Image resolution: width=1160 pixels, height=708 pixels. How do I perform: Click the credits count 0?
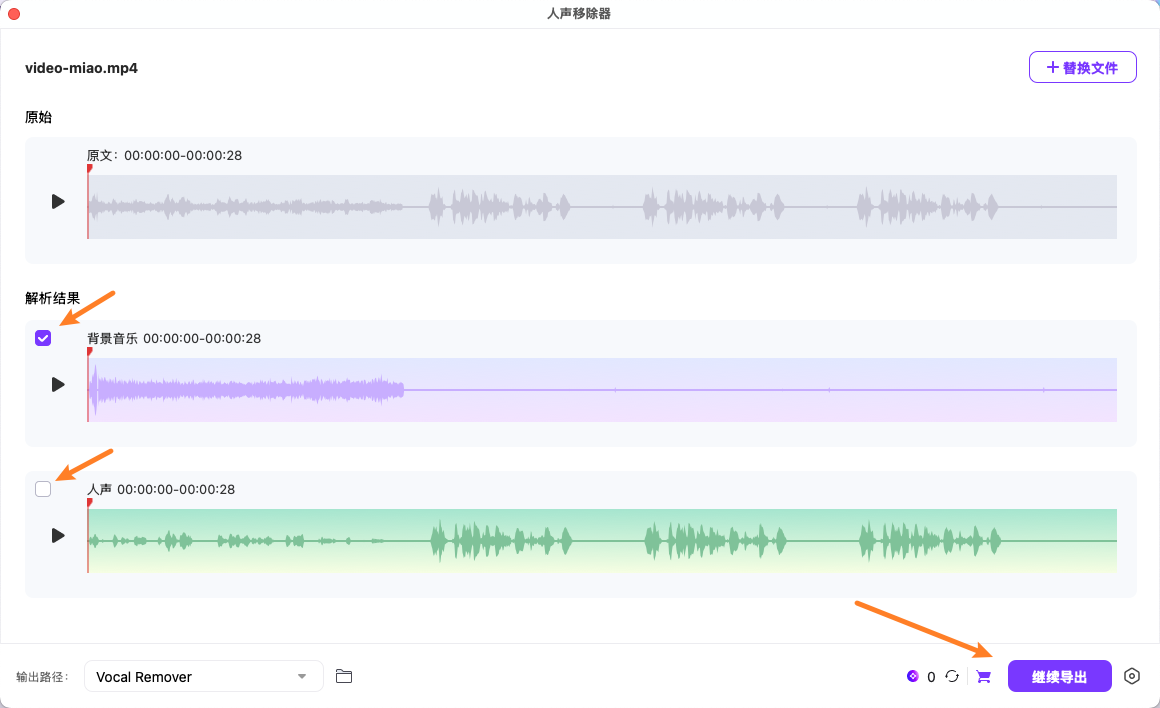click(931, 677)
